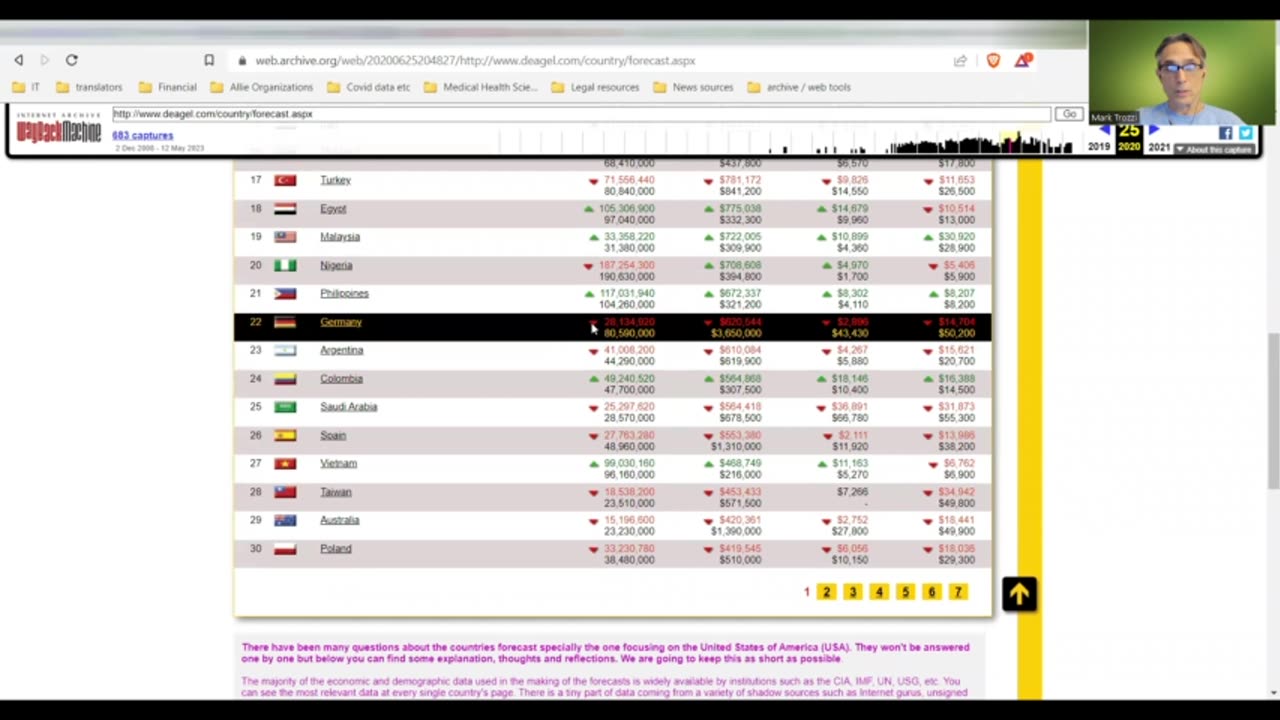This screenshot has width=1280, height=720.
Task: Reload the page with the refresh icon
Action: click(x=71, y=60)
